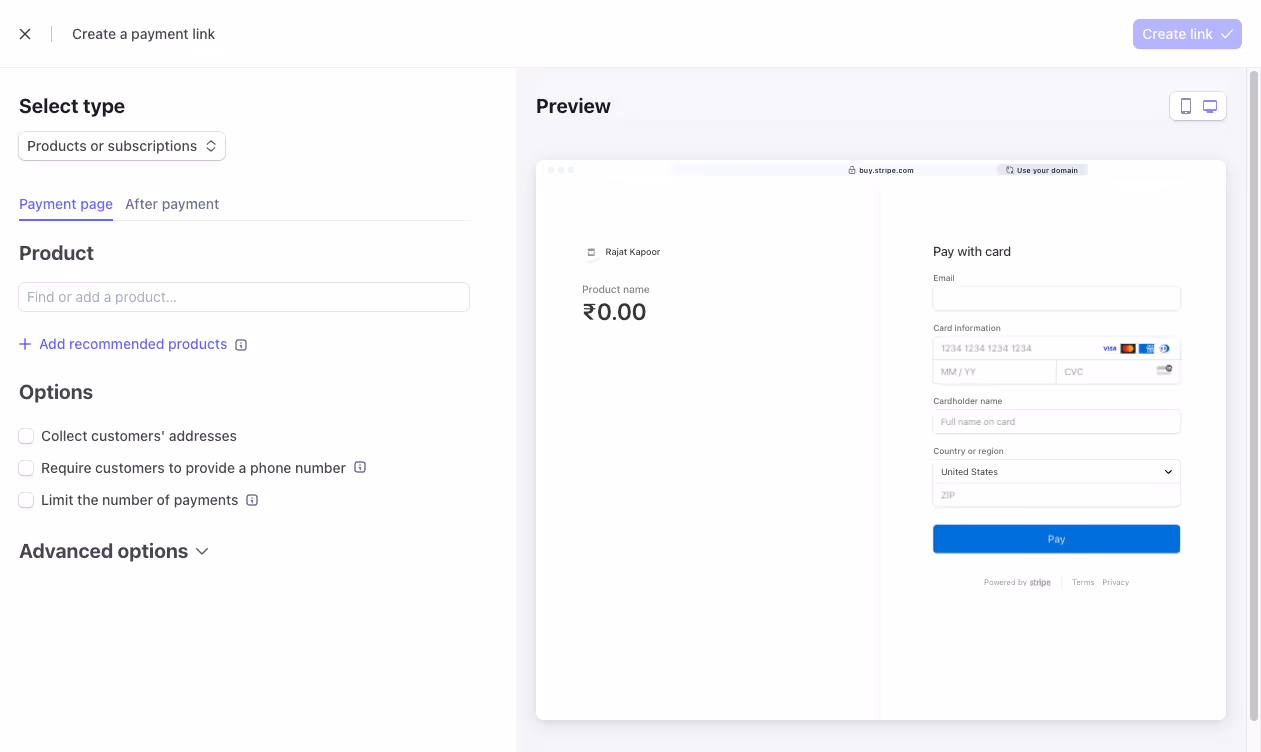Tick Limit the number of payments checkbox
The width and height of the screenshot is (1261, 752).
click(26, 500)
